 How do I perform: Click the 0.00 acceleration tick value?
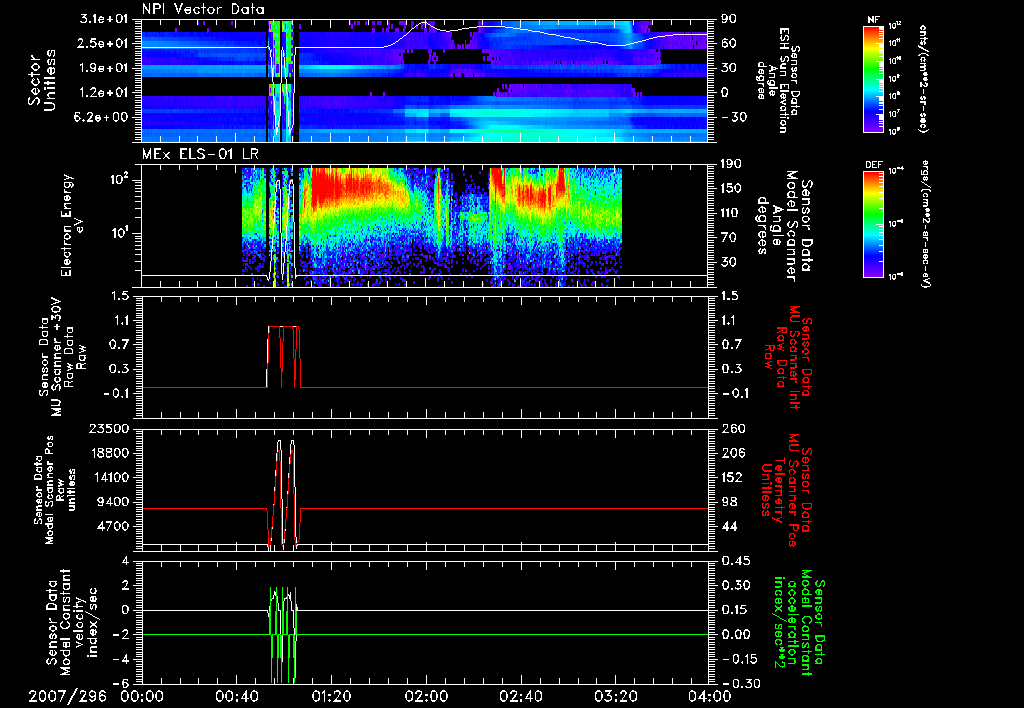735,634
